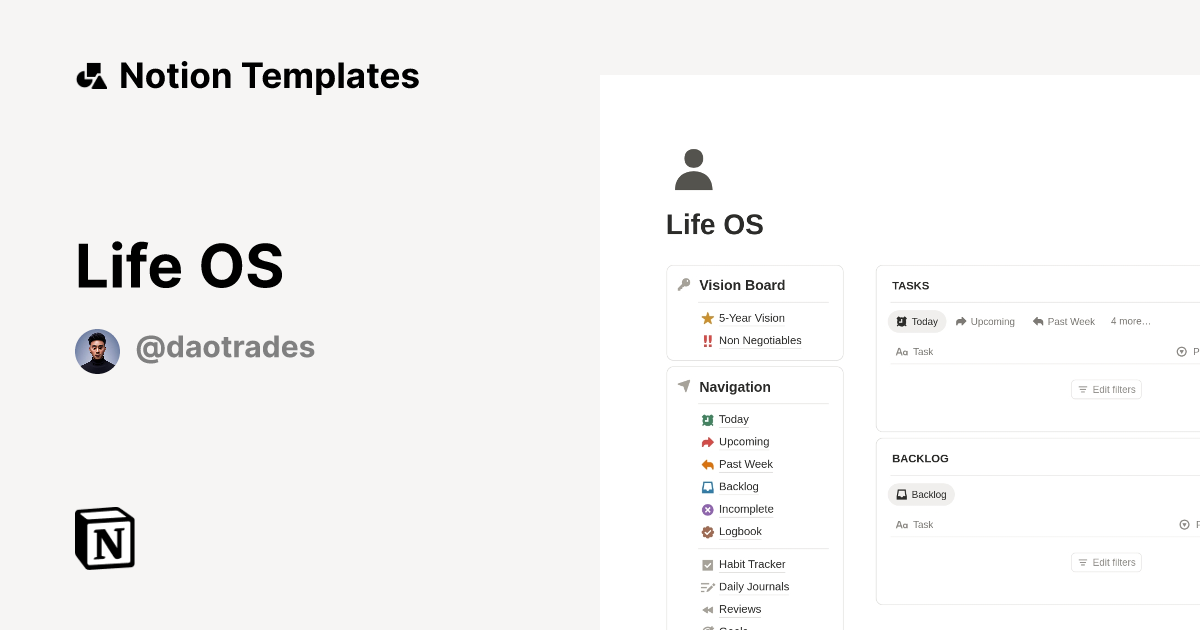Open the P column dropdown in Backlog
Screen dimensions: 1200x630
(1184, 524)
